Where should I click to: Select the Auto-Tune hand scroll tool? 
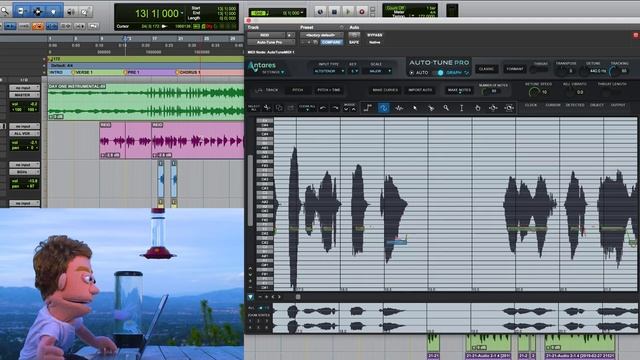tap(478, 108)
